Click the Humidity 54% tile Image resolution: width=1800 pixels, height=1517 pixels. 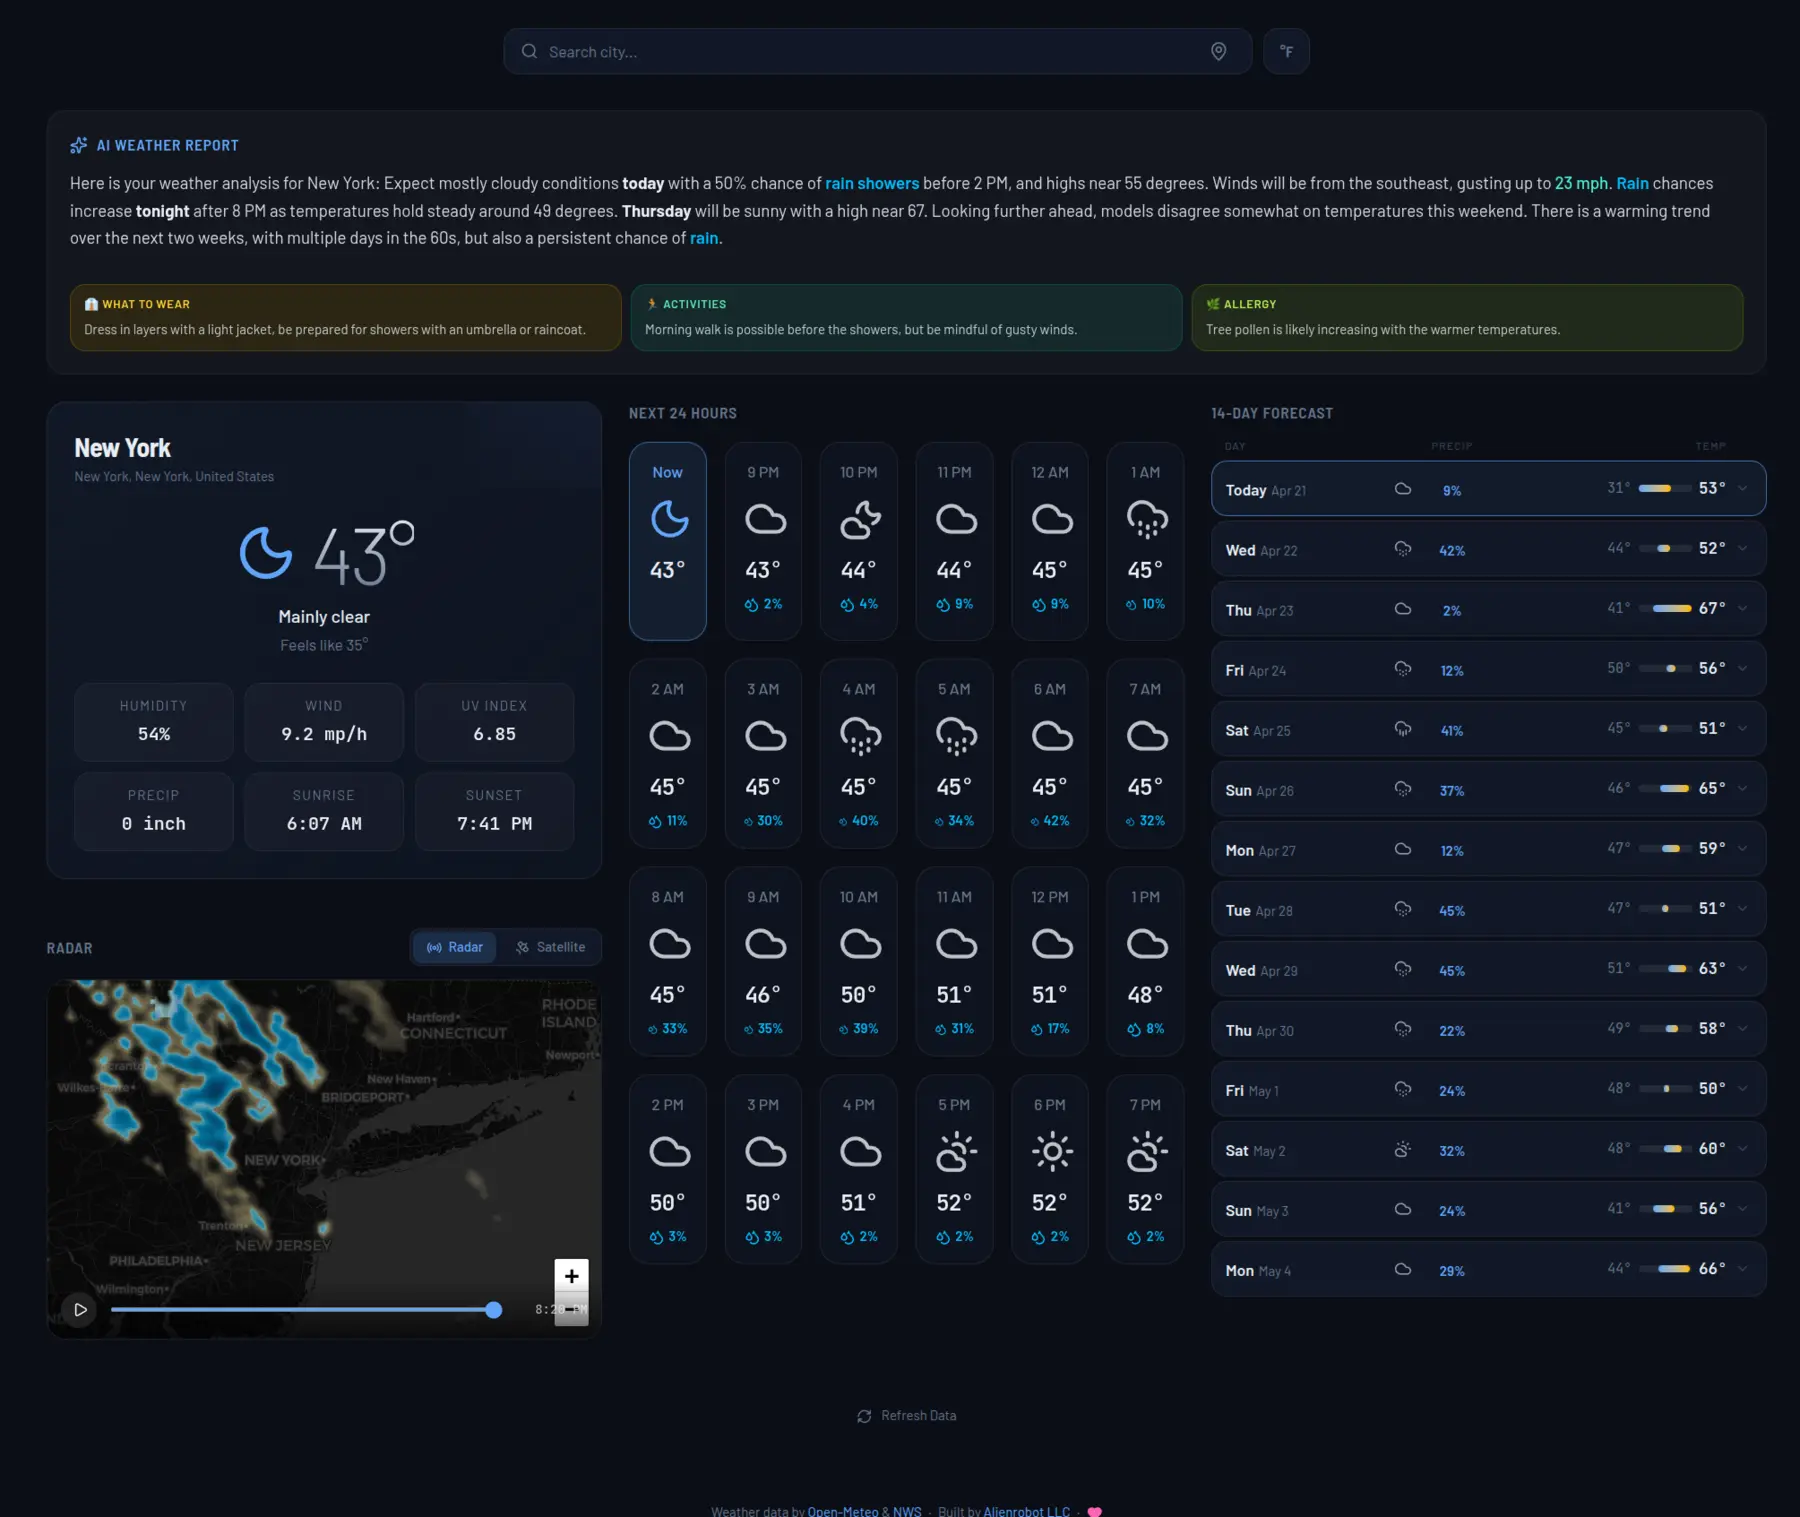(x=154, y=721)
